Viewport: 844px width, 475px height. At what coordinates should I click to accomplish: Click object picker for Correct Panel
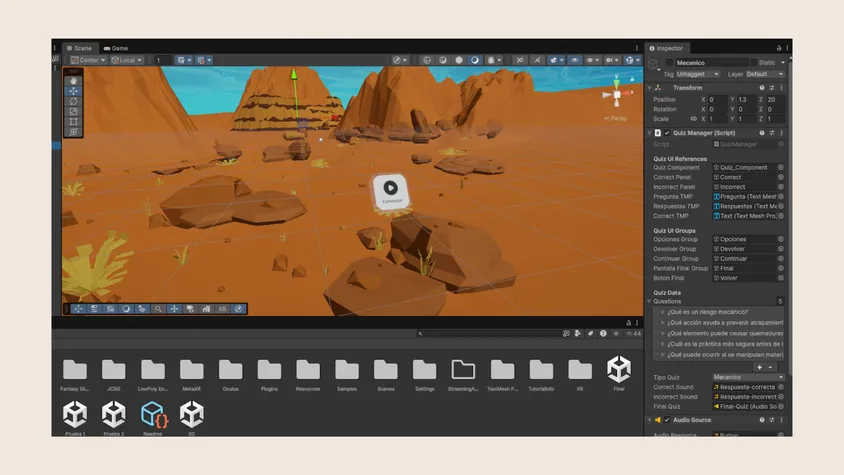(780, 177)
